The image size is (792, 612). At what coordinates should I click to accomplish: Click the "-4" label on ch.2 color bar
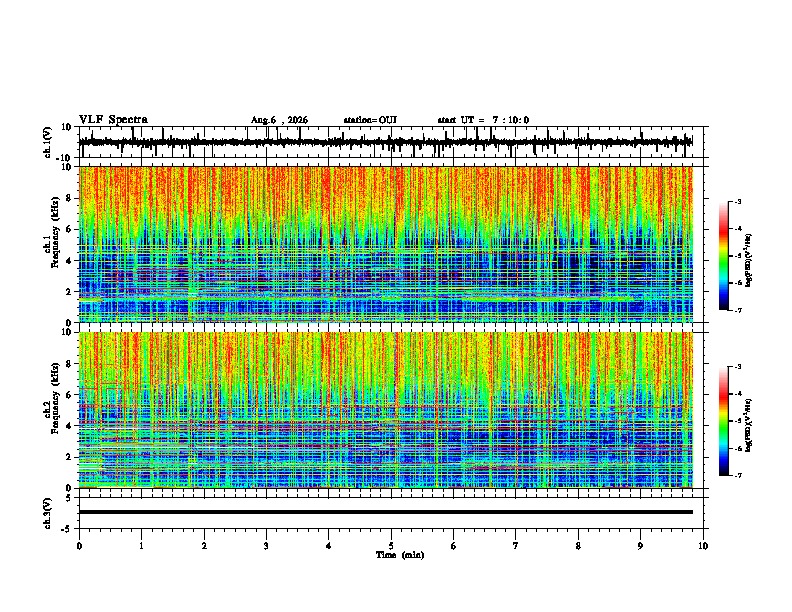pos(737,394)
